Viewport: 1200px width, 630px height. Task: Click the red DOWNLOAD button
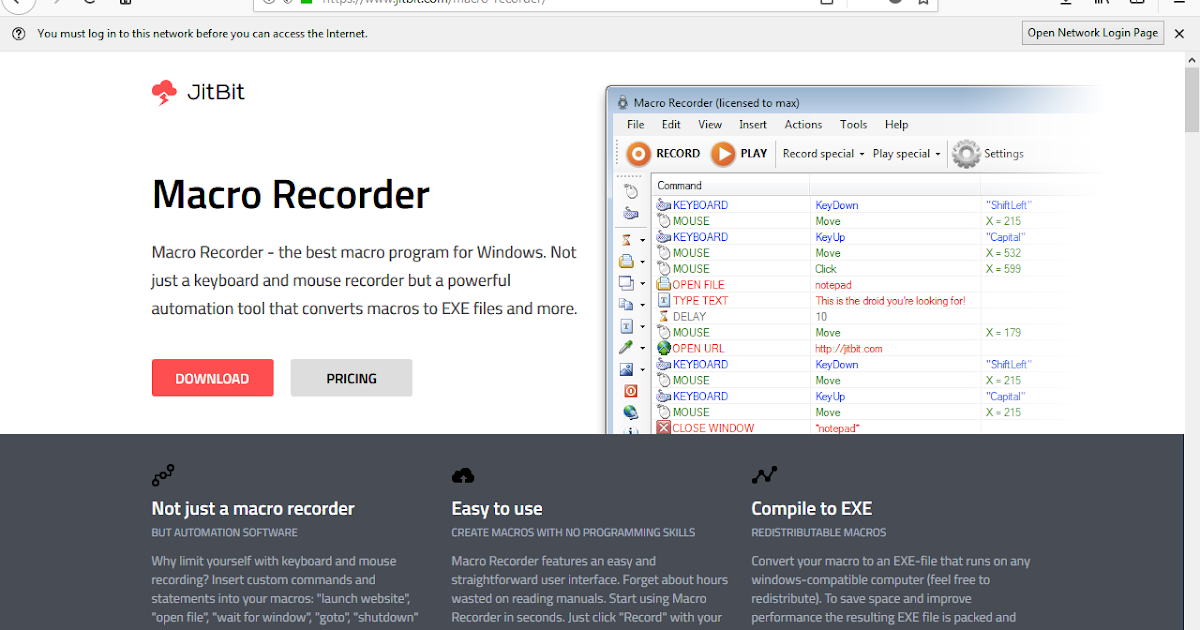[x=212, y=378]
